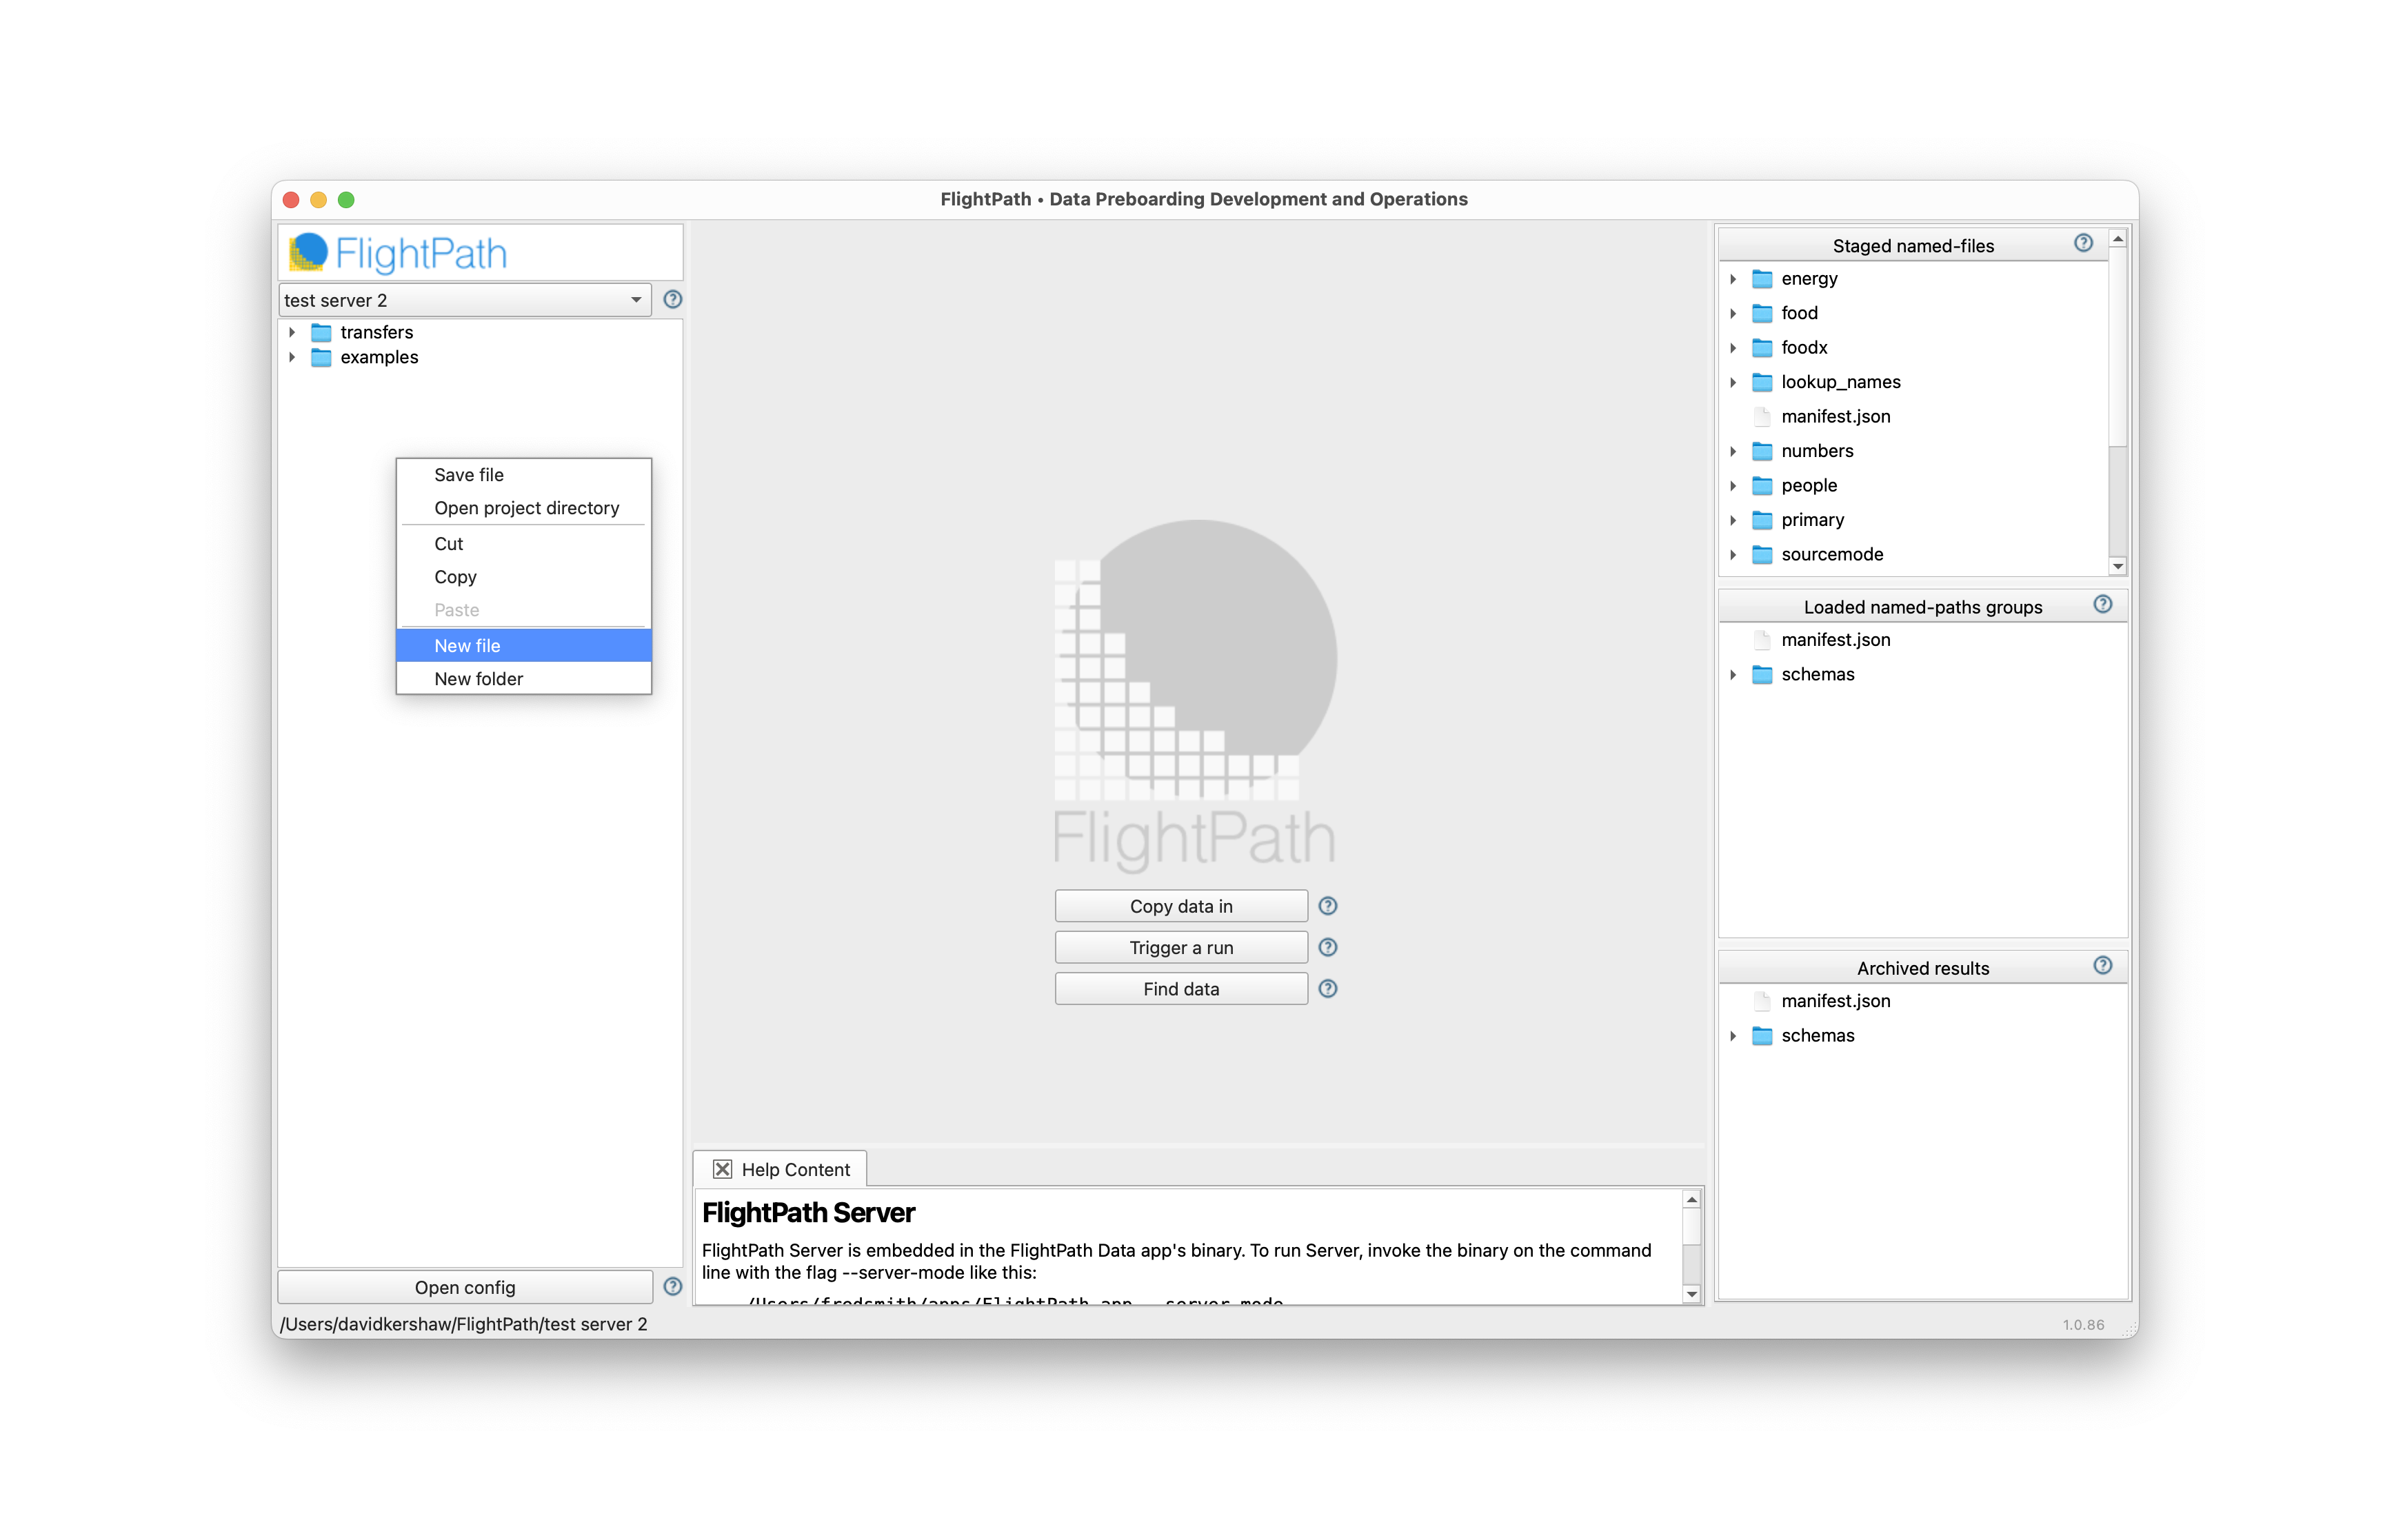Click help icon beside Find data button

1327,988
